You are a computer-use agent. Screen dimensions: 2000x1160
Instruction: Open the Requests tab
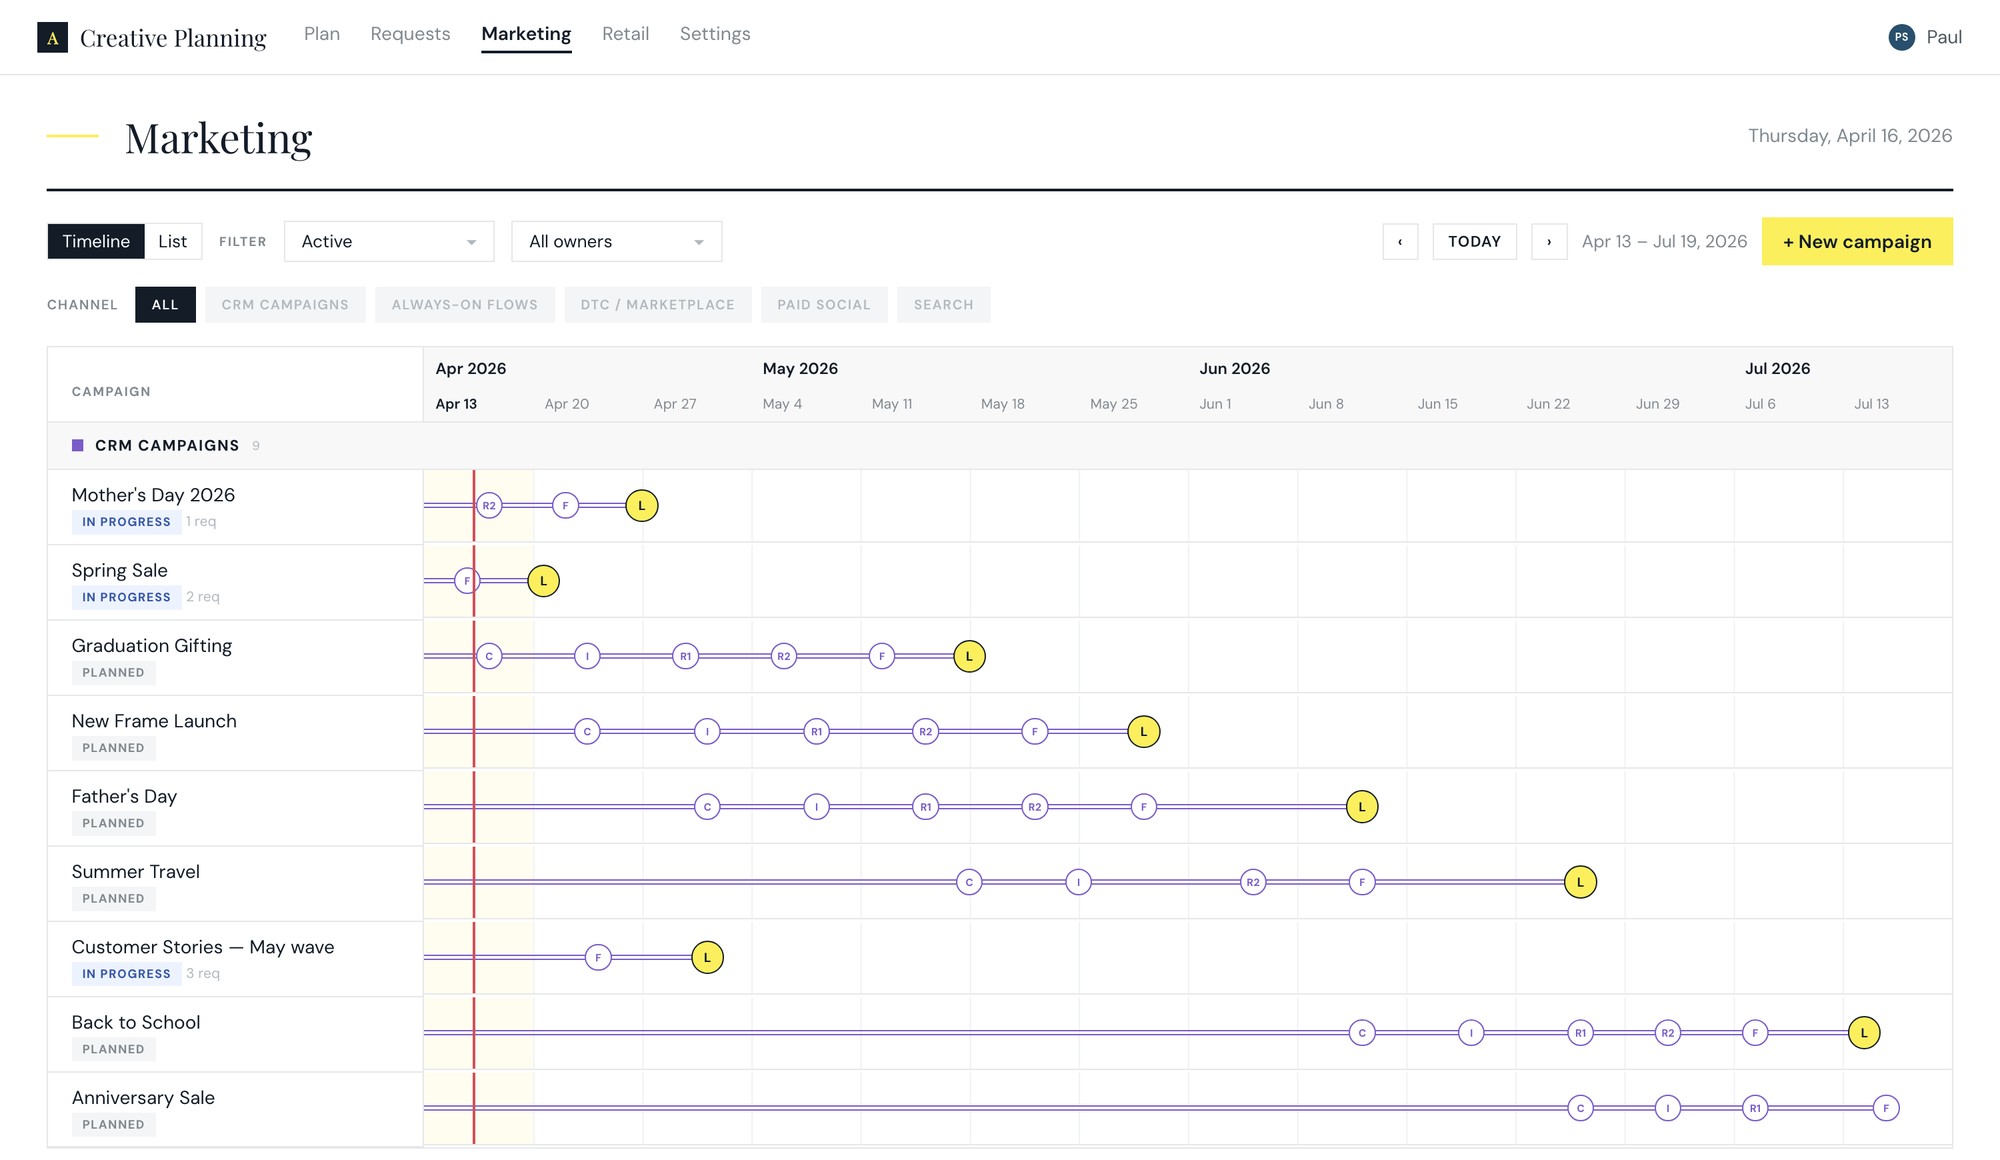410,34
